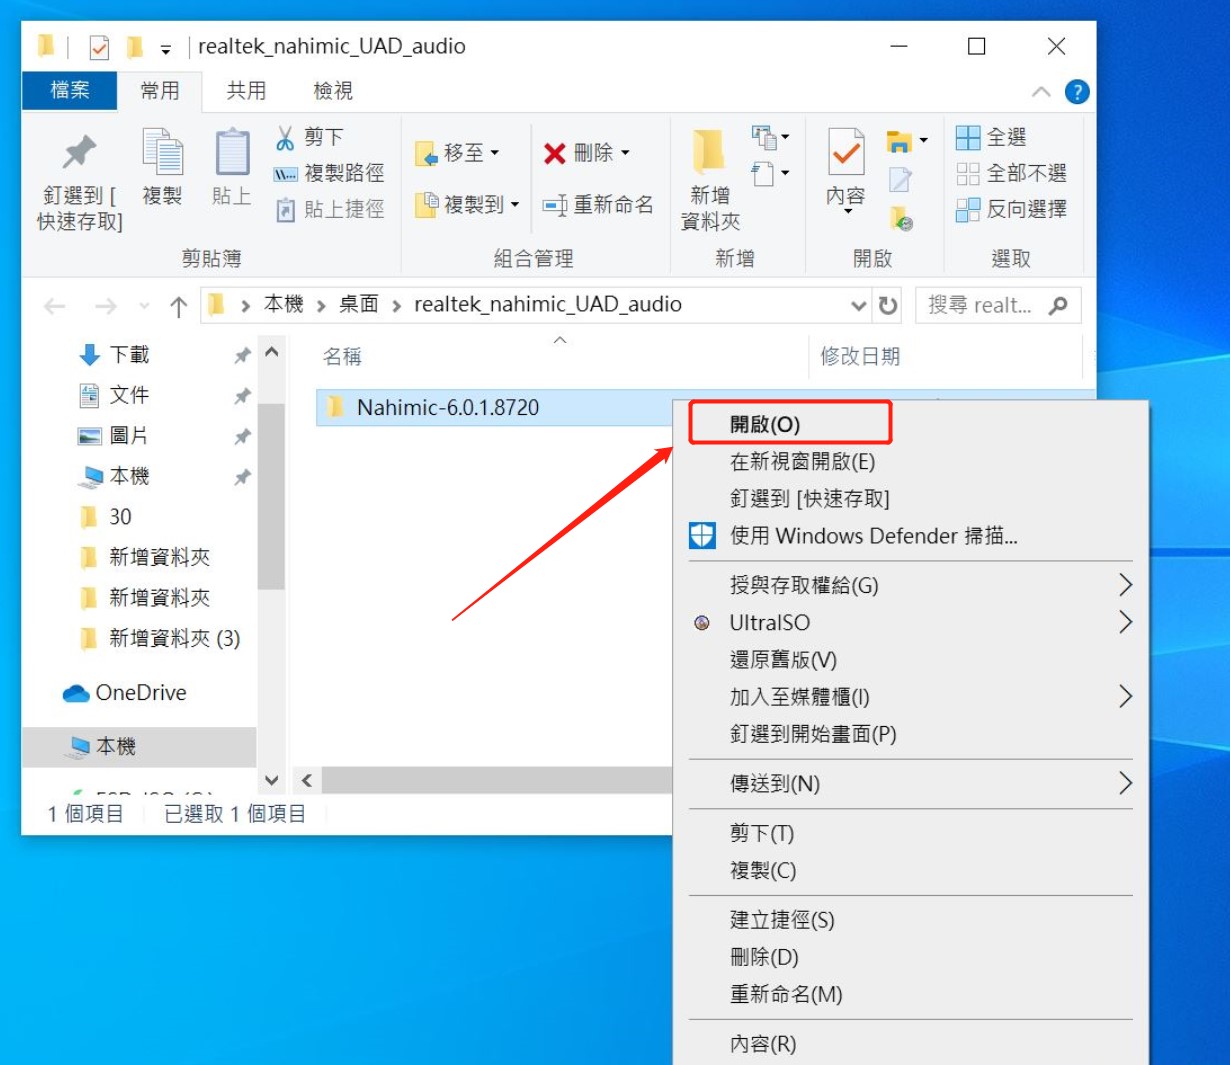1230x1065 pixels.
Task: Click the 貼上 paste icon
Action: point(232,154)
